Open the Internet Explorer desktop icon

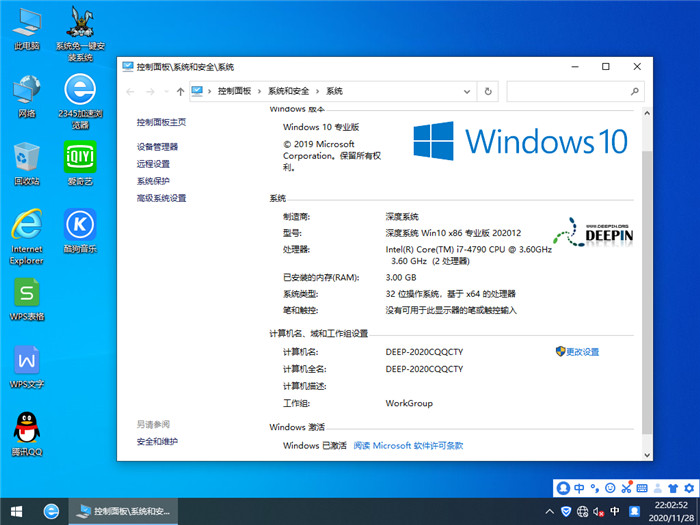(x=27, y=237)
